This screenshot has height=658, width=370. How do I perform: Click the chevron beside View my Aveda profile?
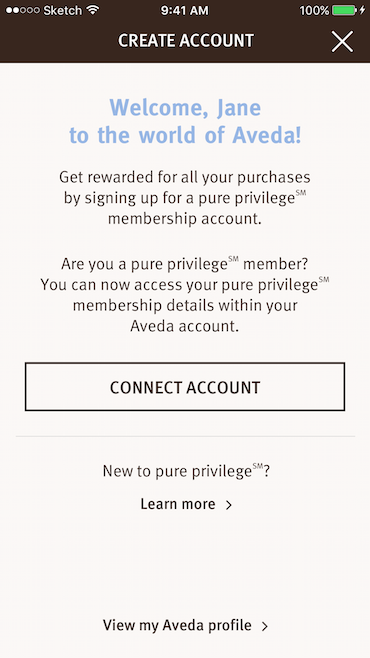pos(264,627)
